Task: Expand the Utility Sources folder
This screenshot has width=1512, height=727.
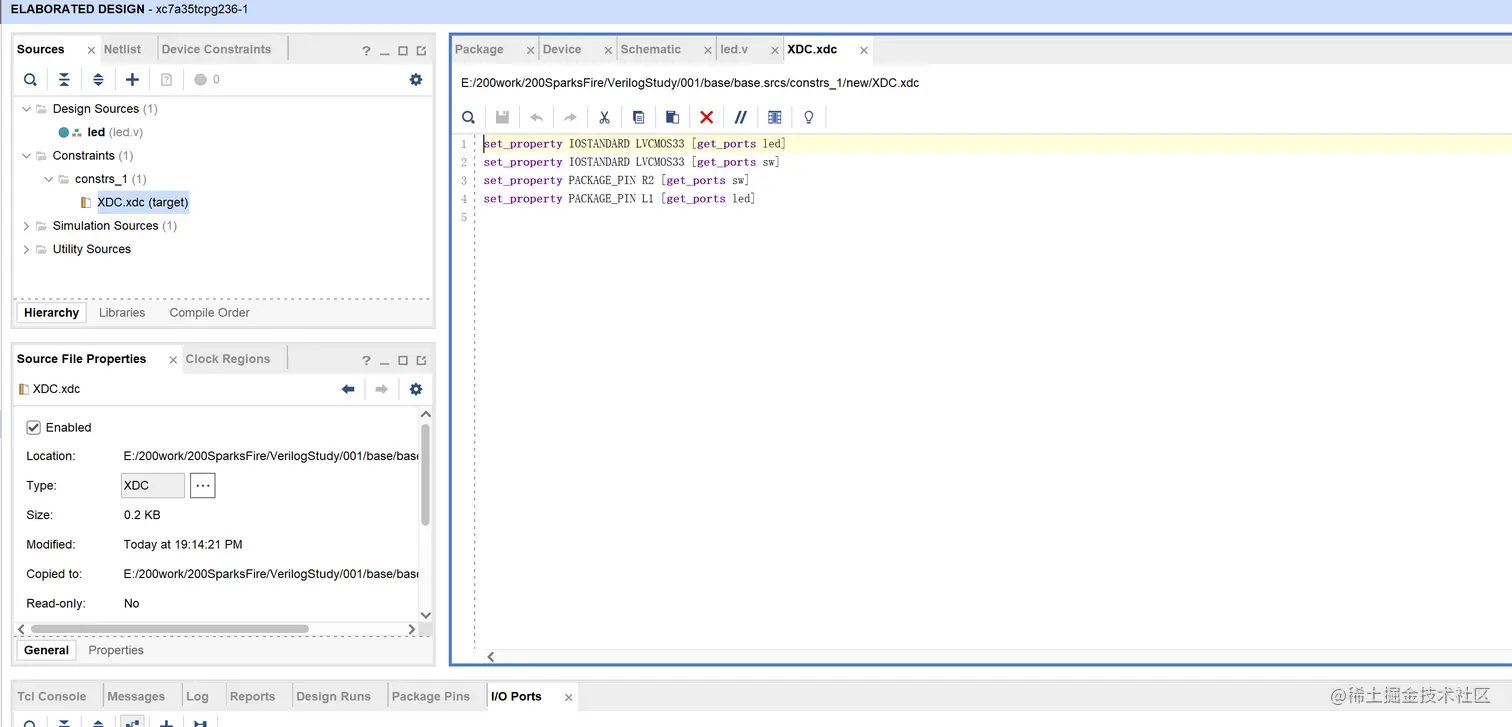Action: point(26,249)
